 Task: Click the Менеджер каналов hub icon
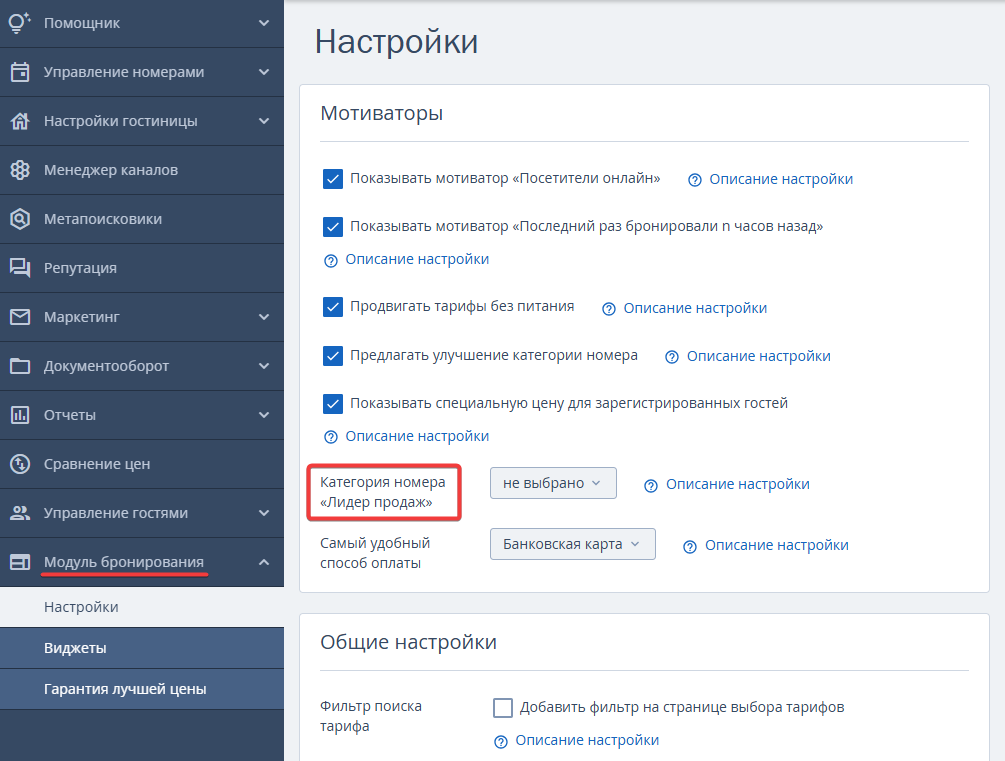20,170
